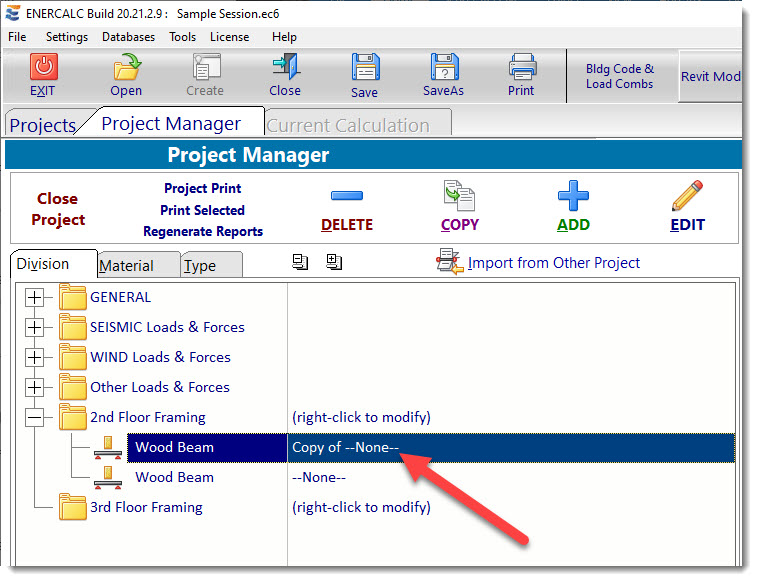Image resolution: width=757 pixels, height=581 pixels.
Task: Edit the selection with the pencil icon
Action: tap(687, 195)
